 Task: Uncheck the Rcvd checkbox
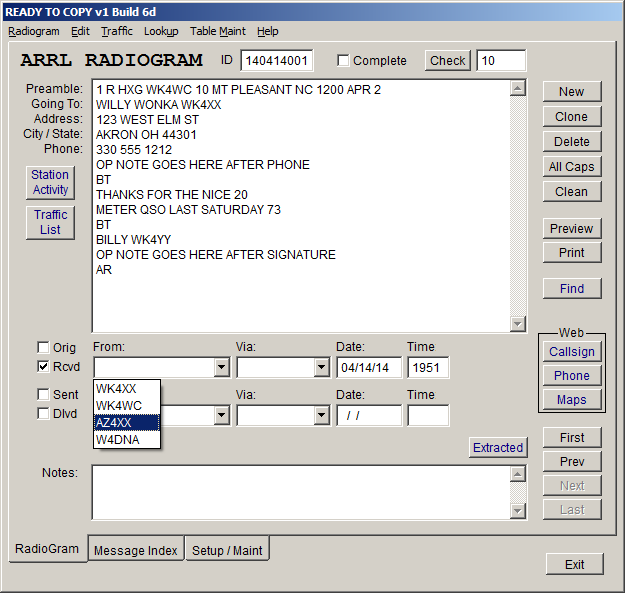tap(43, 366)
